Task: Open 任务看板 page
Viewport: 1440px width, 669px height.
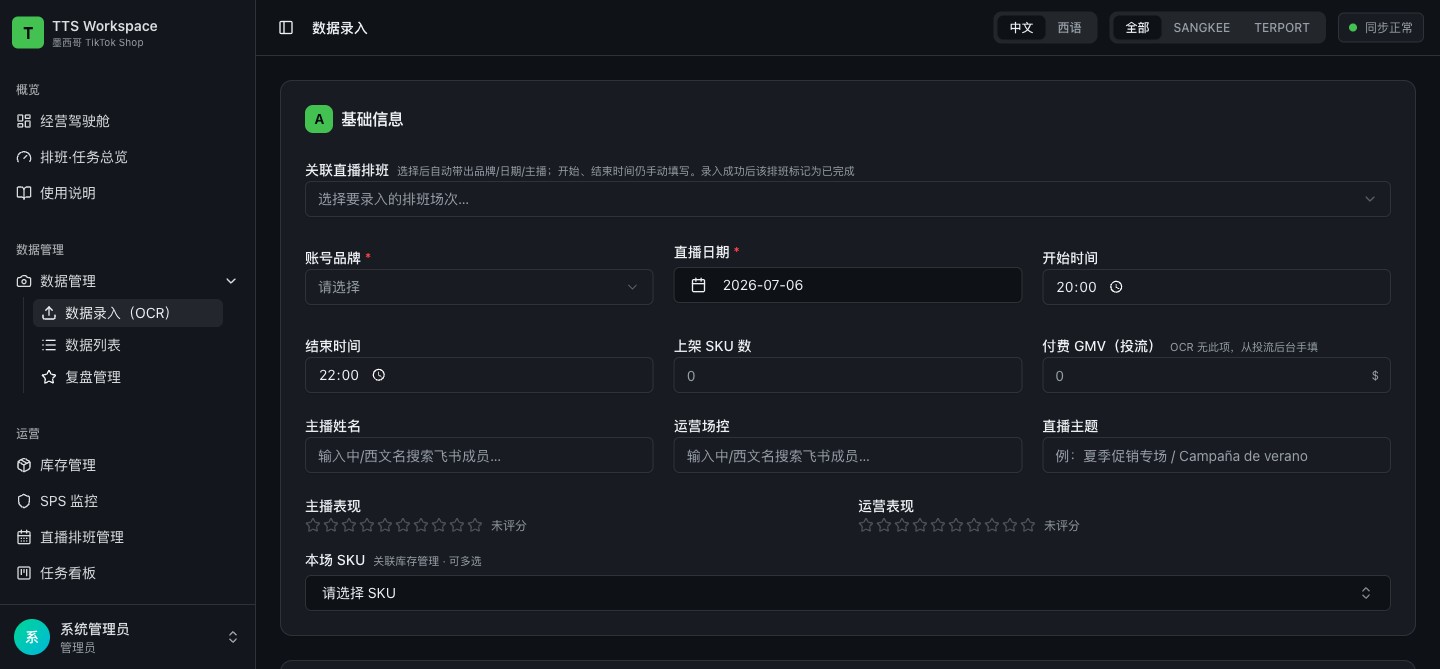Action: pyautogui.click(x=127, y=573)
